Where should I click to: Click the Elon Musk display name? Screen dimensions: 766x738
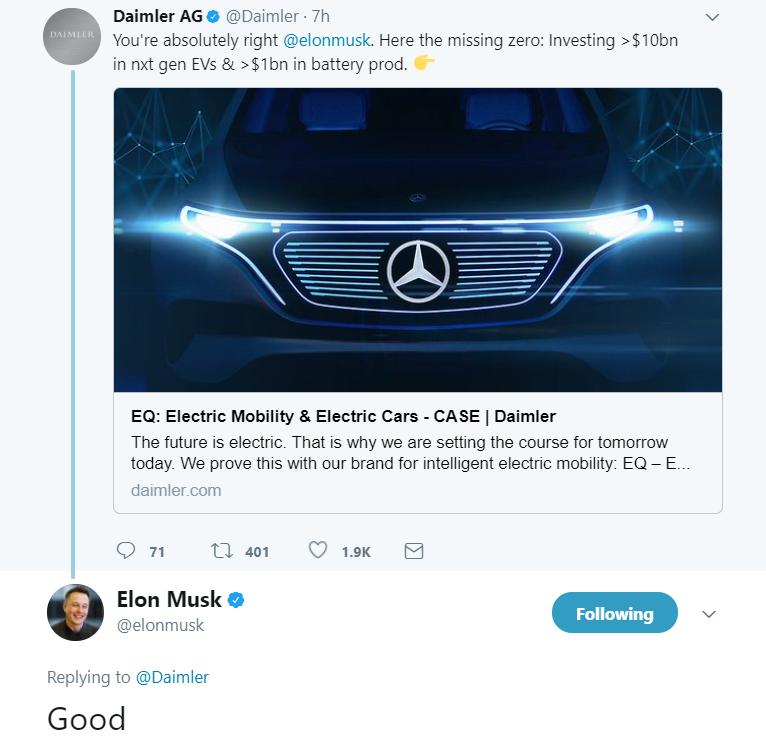coord(167,600)
